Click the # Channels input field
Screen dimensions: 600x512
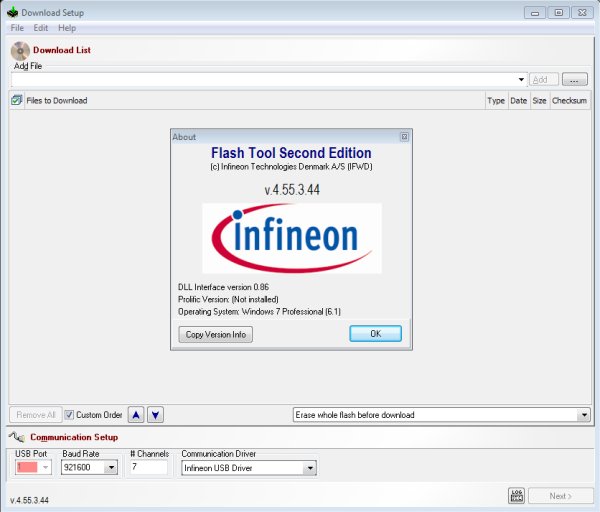click(149, 467)
